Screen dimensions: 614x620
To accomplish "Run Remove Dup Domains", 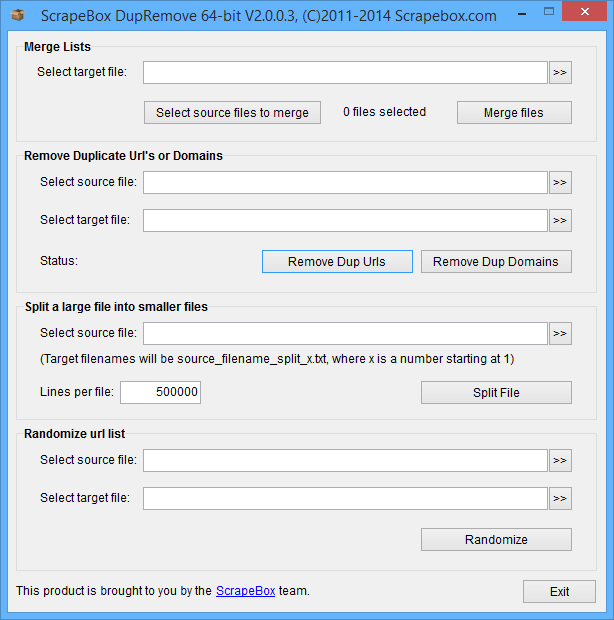I will point(496,262).
